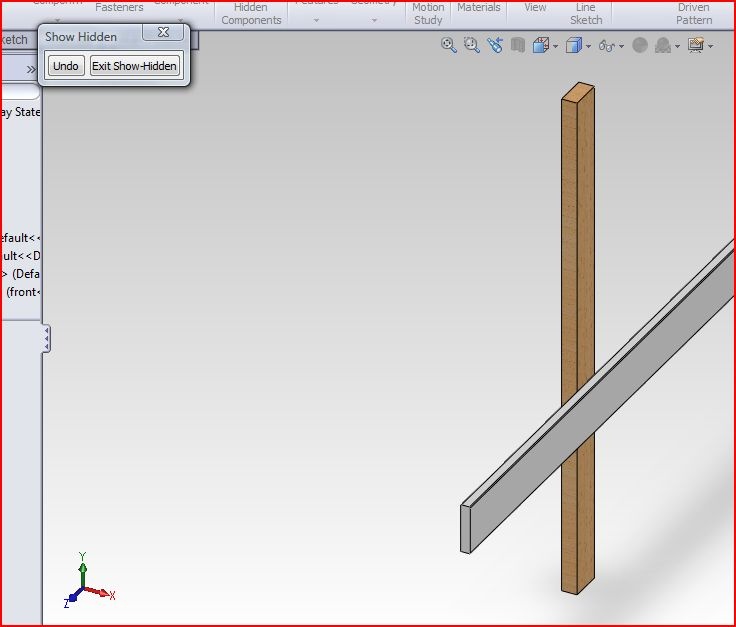
Task: Click the Exit Show-Hidden button
Action: tap(134, 66)
